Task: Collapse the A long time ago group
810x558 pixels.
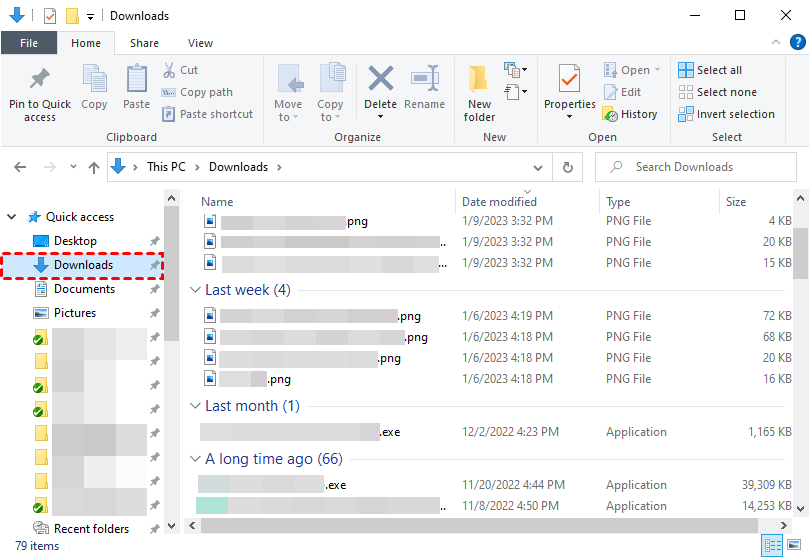Action: [x=196, y=459]
